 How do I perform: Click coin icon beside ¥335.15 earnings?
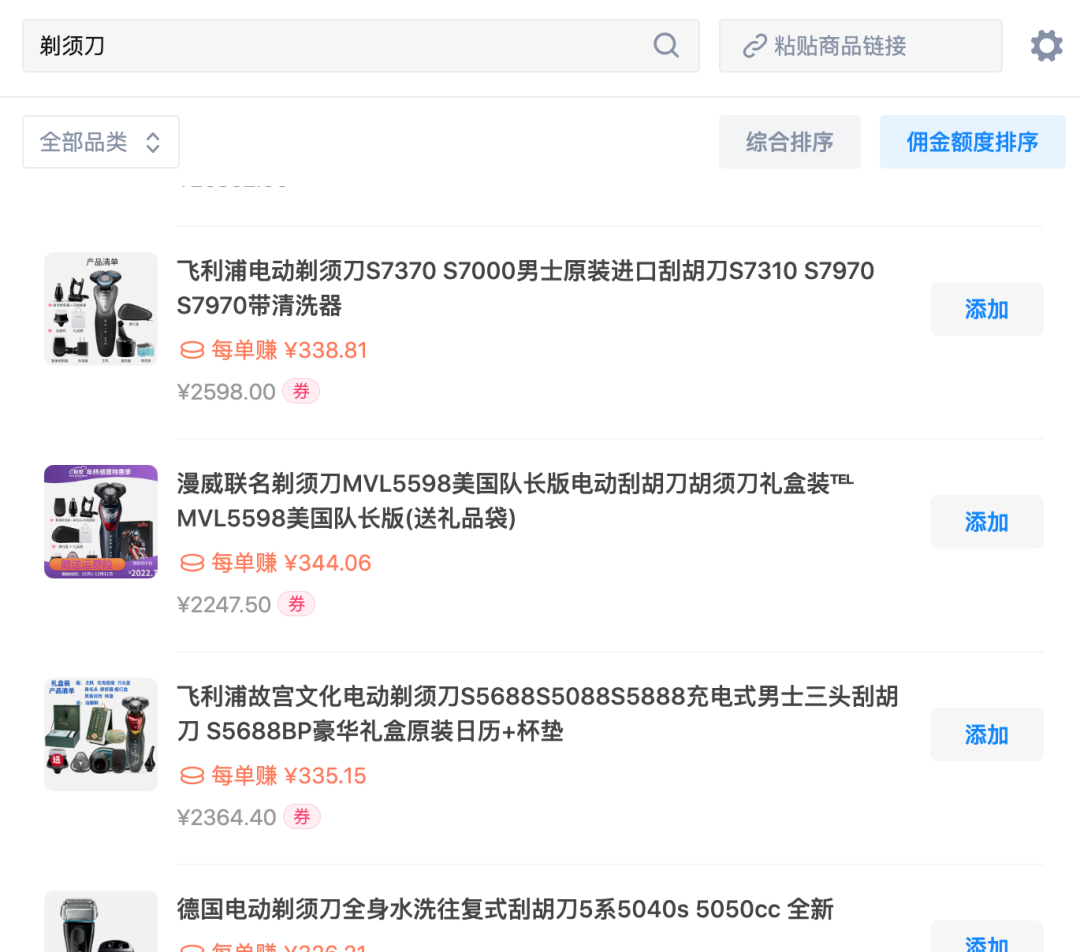(x=192, y=776)
